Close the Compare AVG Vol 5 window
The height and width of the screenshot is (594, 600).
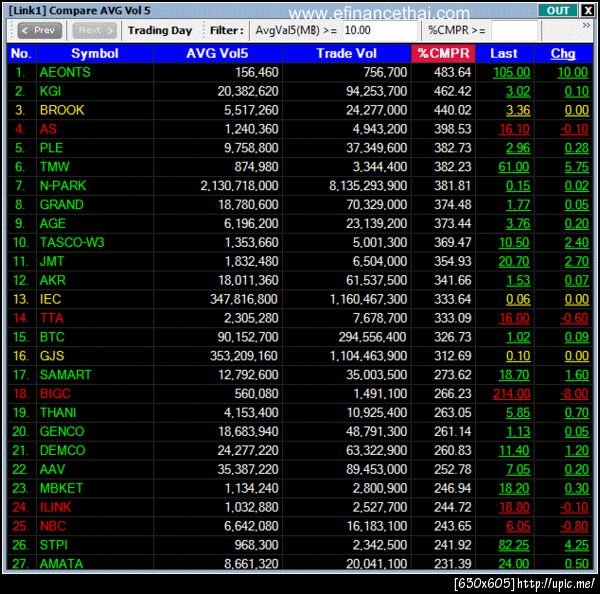(x=587, y=10)
